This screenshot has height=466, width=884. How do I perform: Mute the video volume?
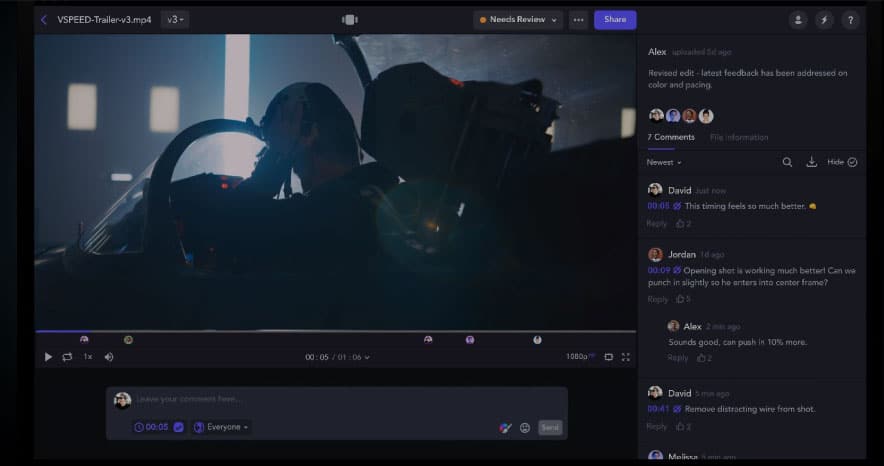[109, 357]
